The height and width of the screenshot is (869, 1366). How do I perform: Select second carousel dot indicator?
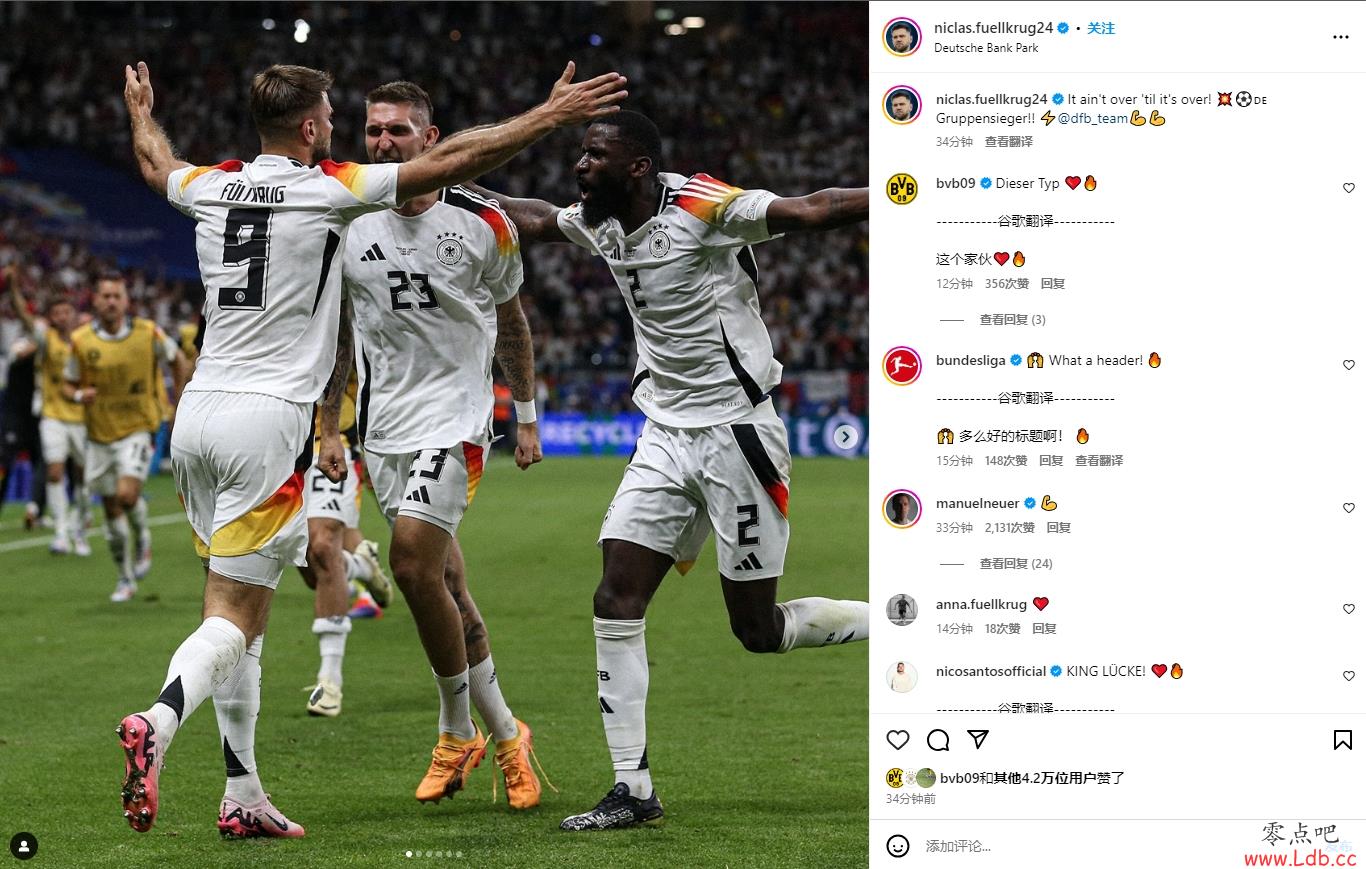420,854
